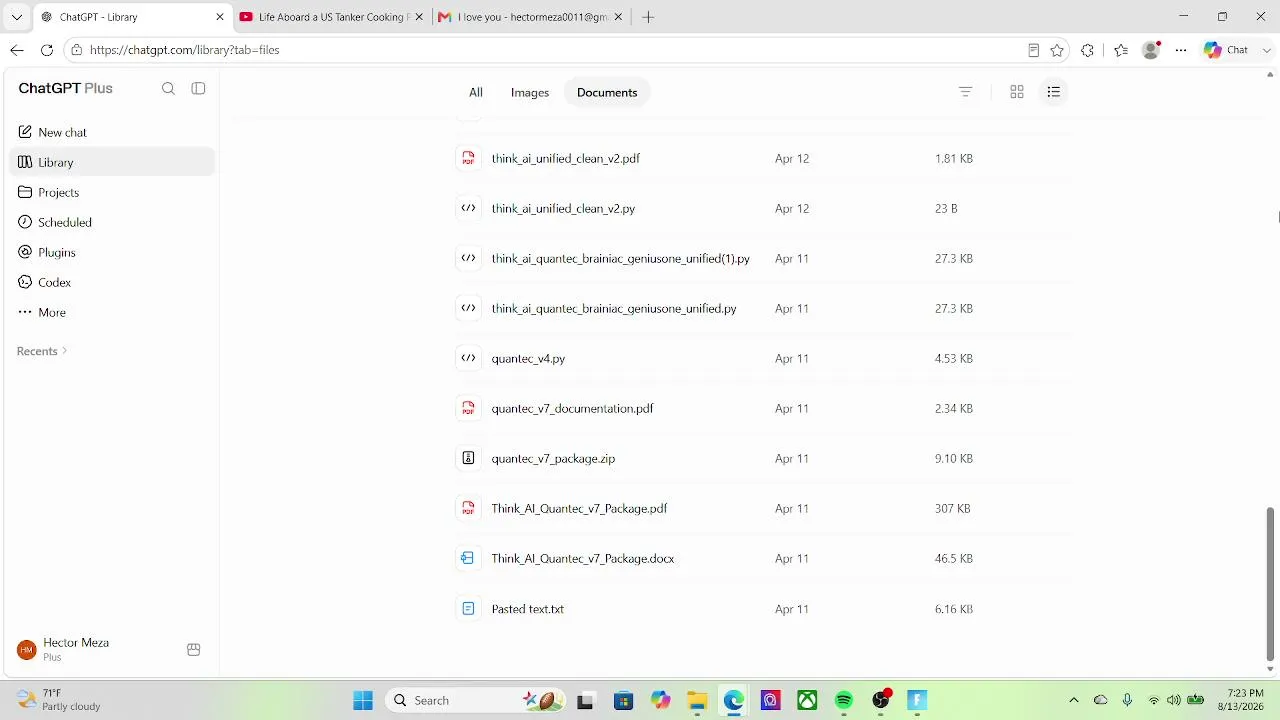
Task: Open Think_AI_Quantec_v7_Package.docx
Action: pos(582,558)
